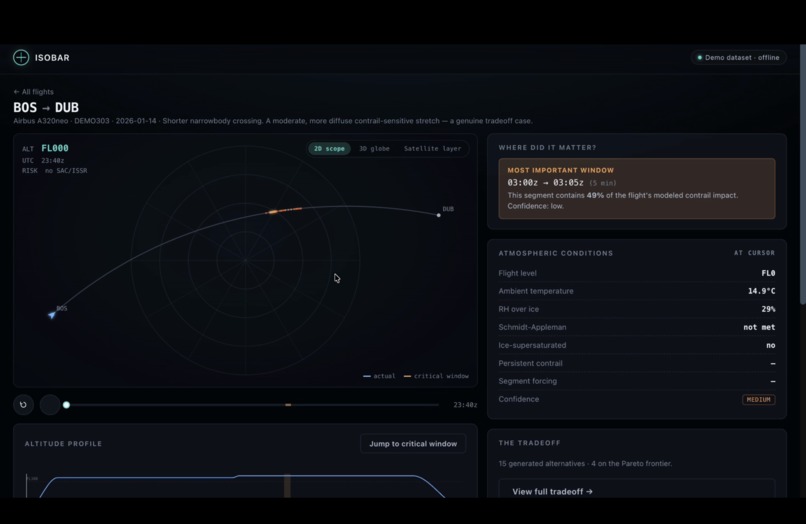Click the Demo dataset offline status badge
This screenshot has width=806, height=524.
(x=739, y=58)
